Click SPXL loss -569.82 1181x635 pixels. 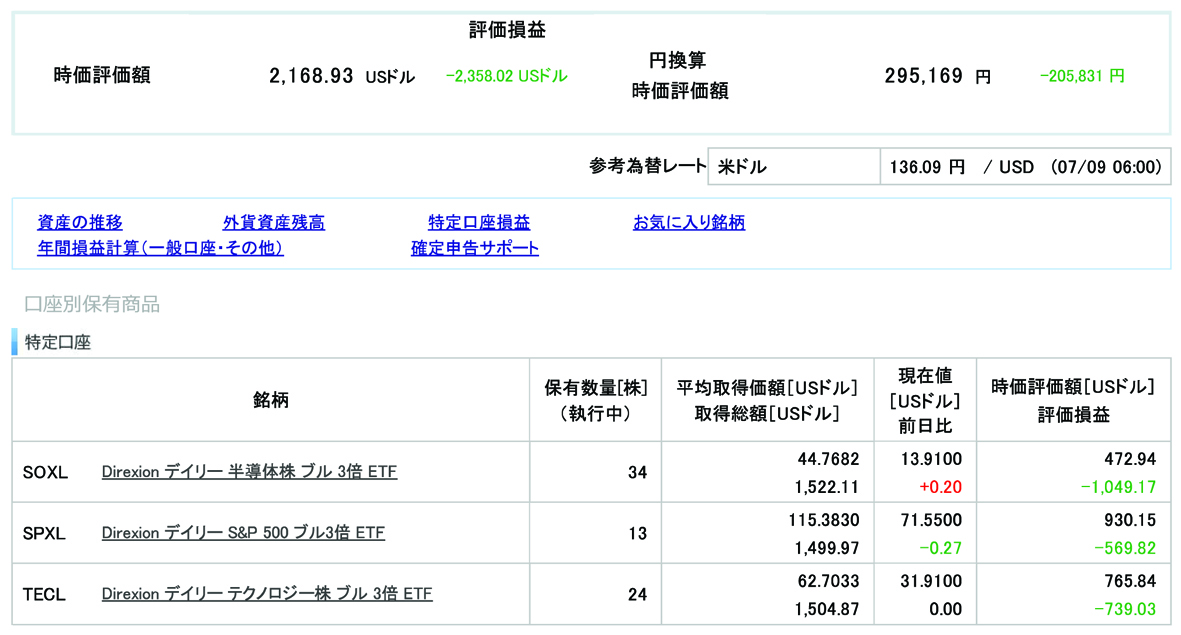pyautogui.click(x=1125, y=548)
